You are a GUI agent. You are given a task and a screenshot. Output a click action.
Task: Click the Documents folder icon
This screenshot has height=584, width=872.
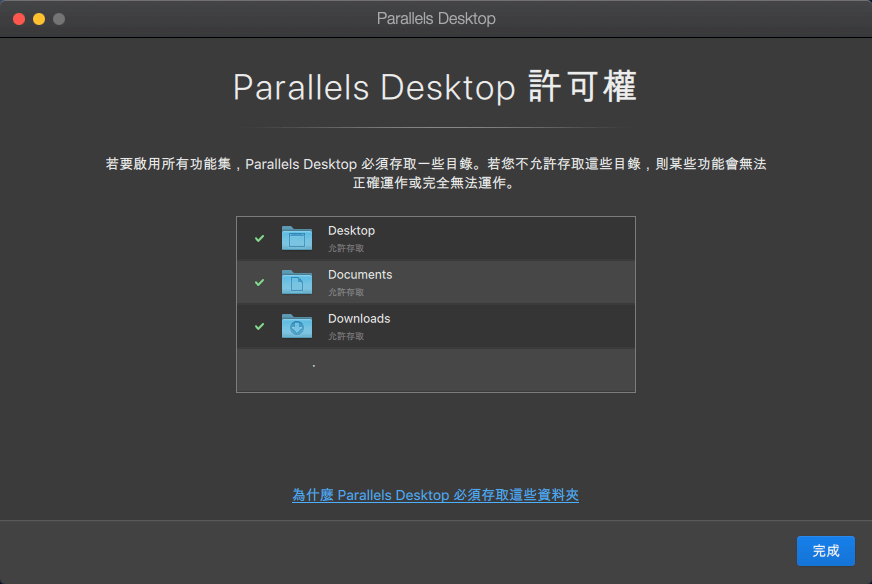tap(297, 282)
